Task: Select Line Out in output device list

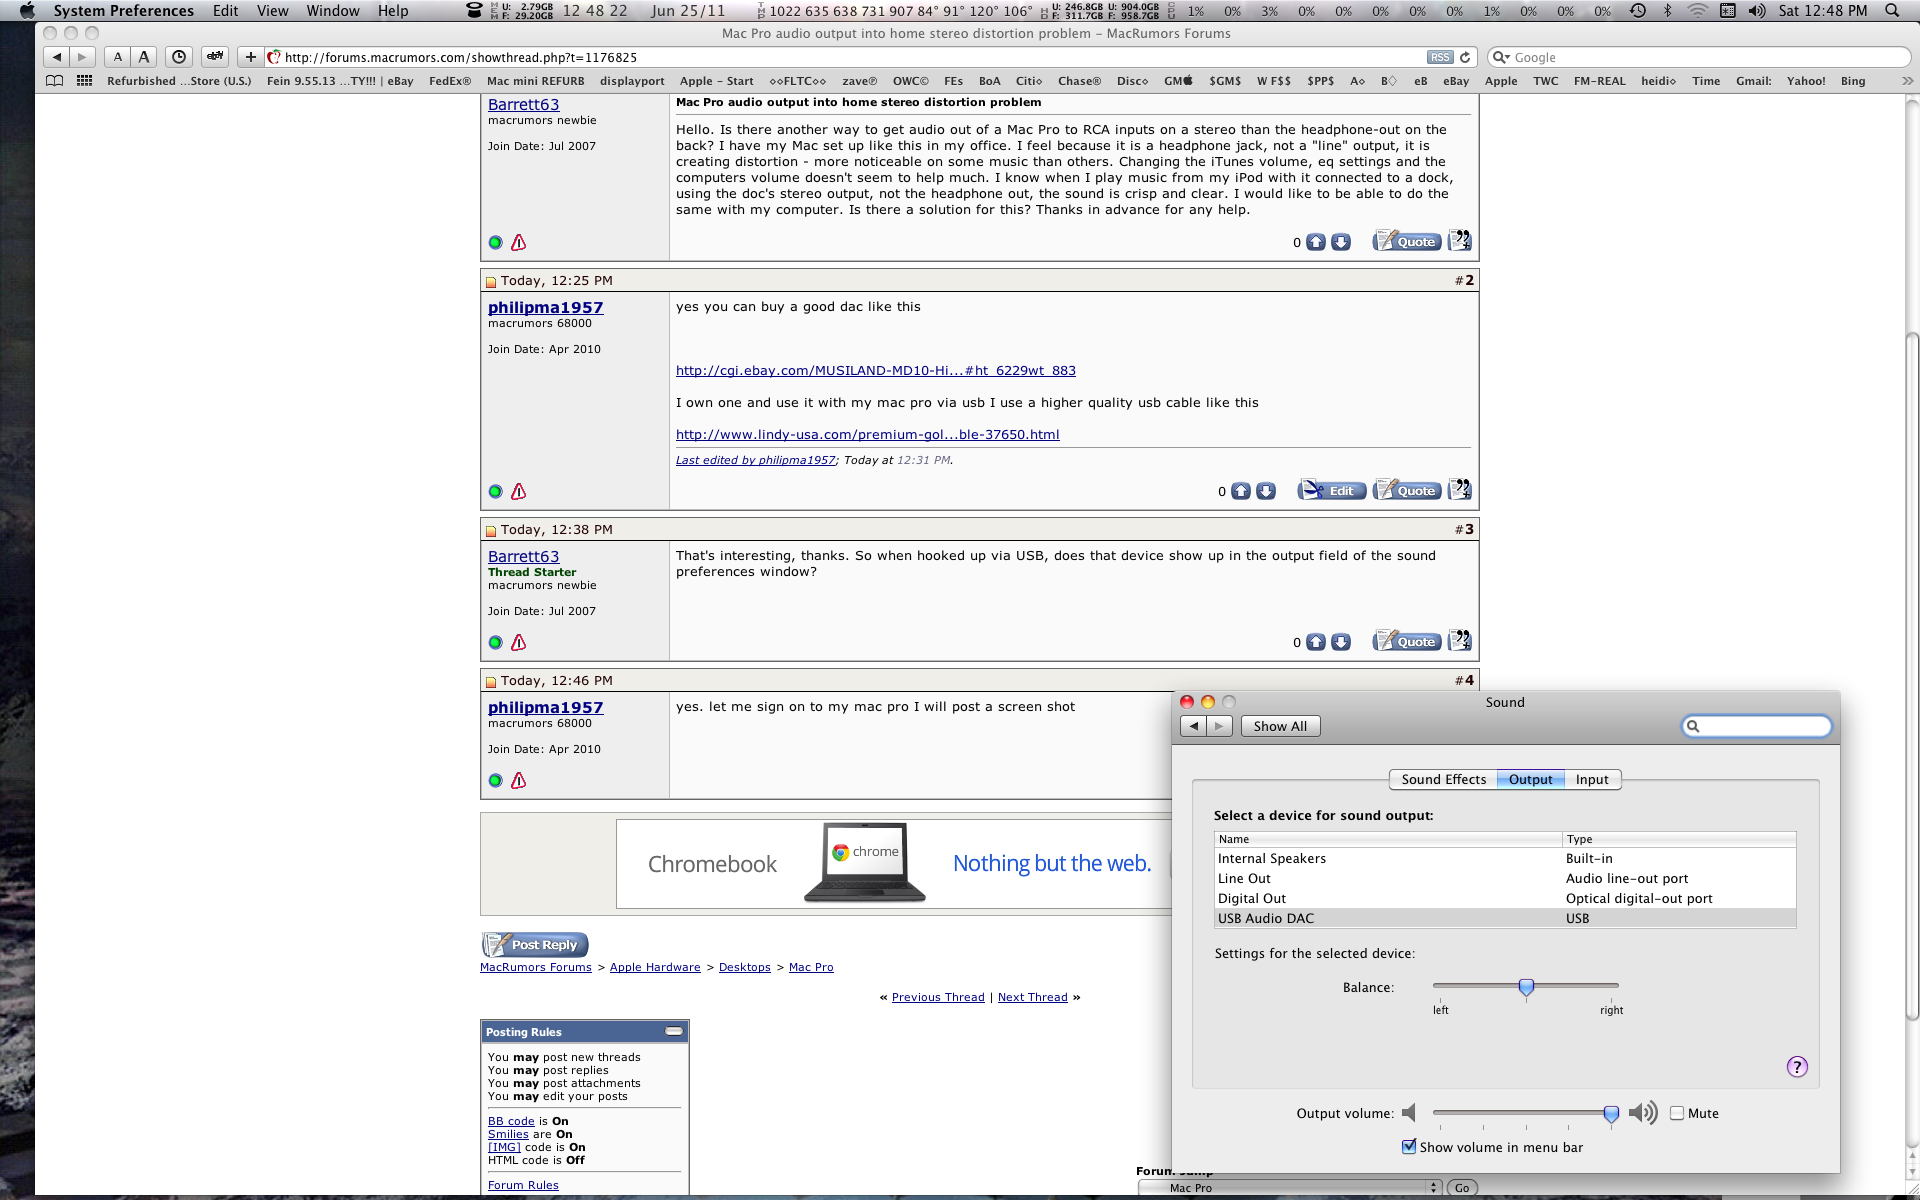Action: (1244, 879)
